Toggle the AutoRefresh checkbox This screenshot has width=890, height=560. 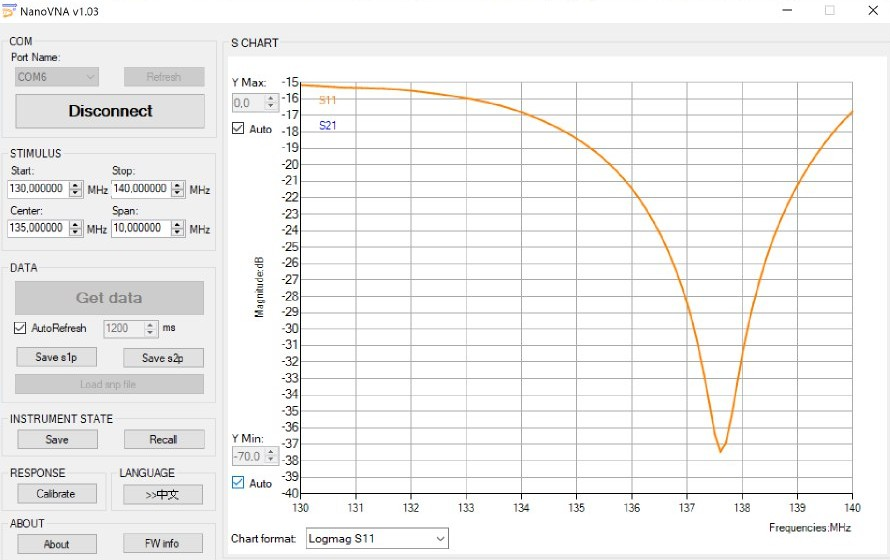click(x=21, y=328)
